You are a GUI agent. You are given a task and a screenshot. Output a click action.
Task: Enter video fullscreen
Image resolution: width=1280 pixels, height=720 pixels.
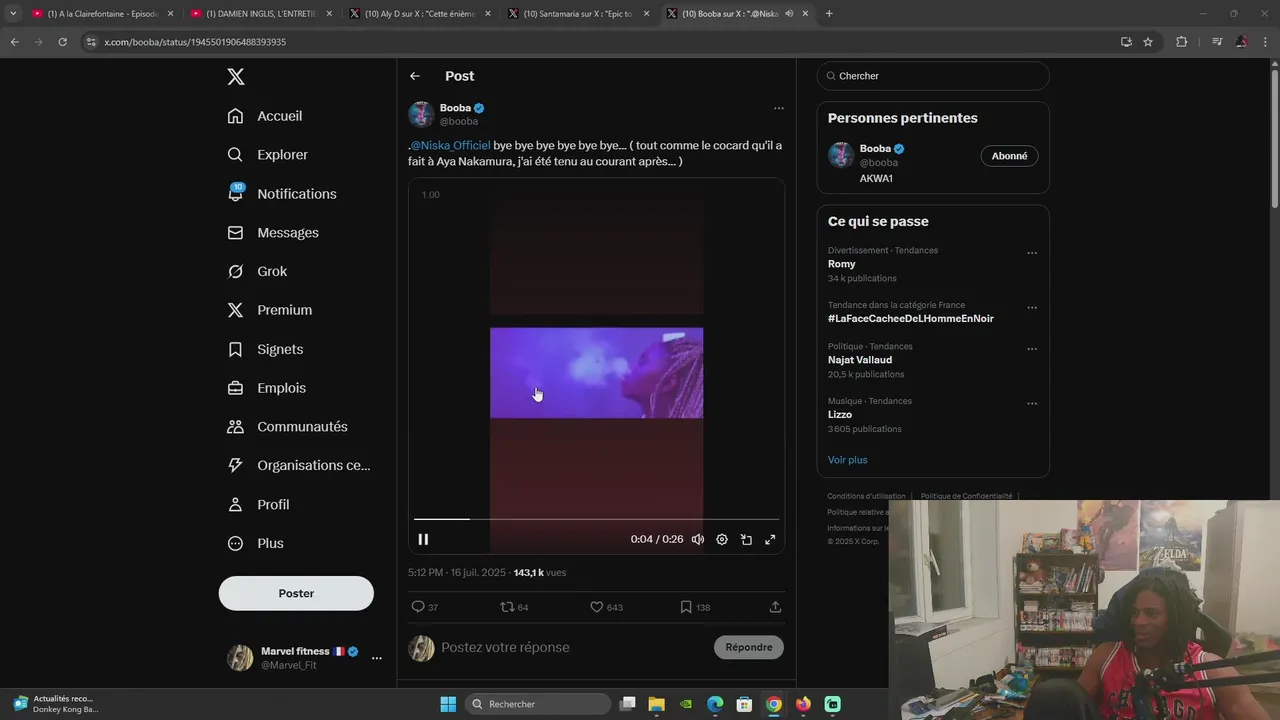[770, 540]
